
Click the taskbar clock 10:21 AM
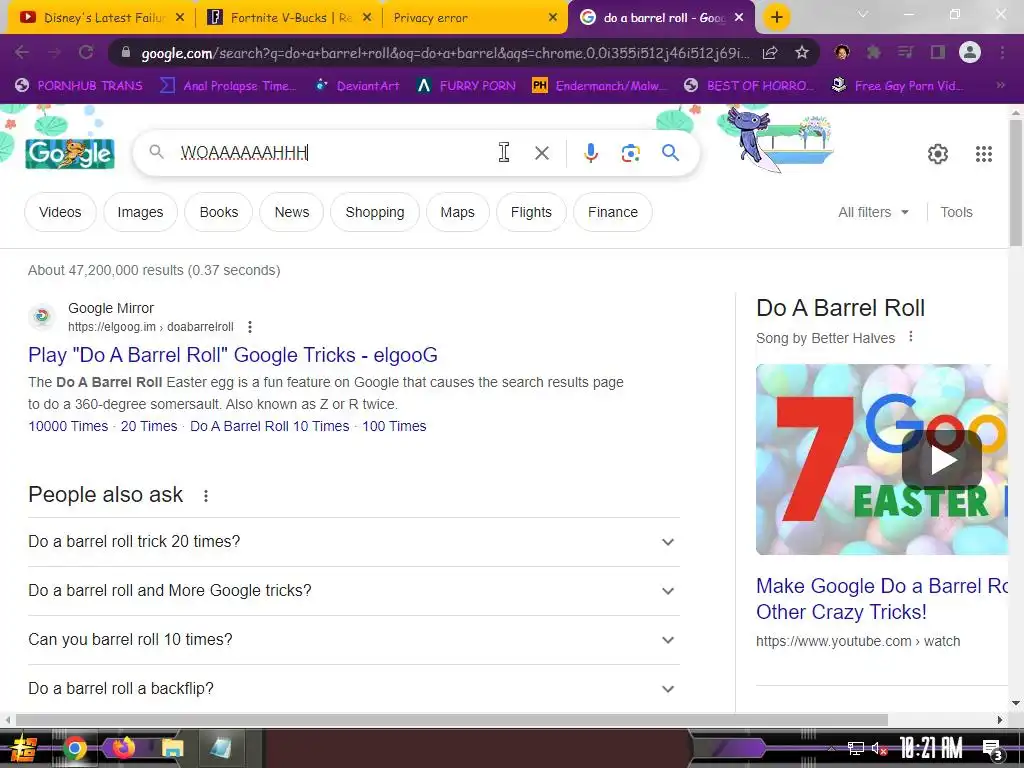coord(931,748)
